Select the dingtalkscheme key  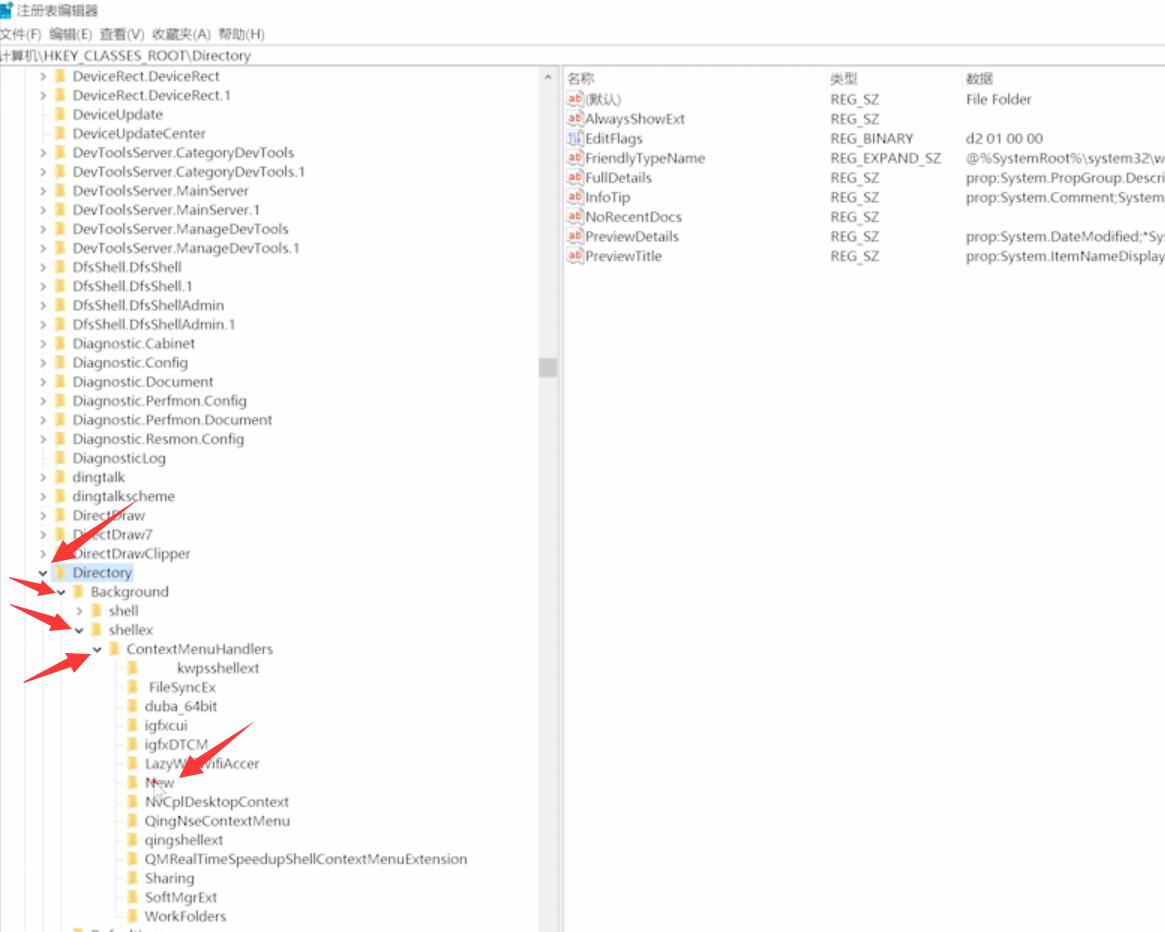click(124, 496)
